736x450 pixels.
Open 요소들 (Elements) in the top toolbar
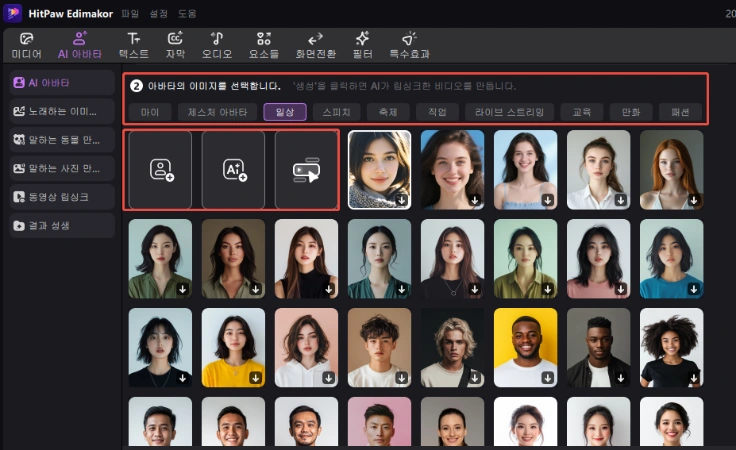[x=264, y=45]
